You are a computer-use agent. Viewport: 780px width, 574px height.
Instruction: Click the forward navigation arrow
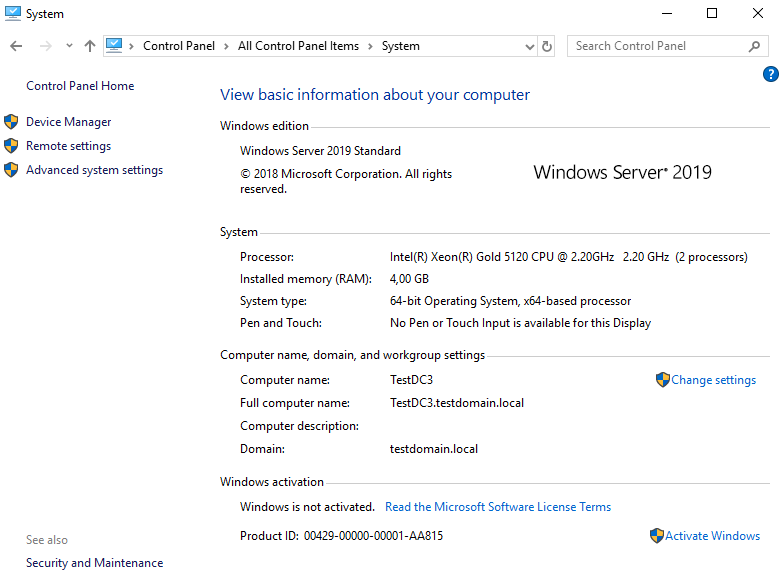pyautogui.click(x=45, y=46)
